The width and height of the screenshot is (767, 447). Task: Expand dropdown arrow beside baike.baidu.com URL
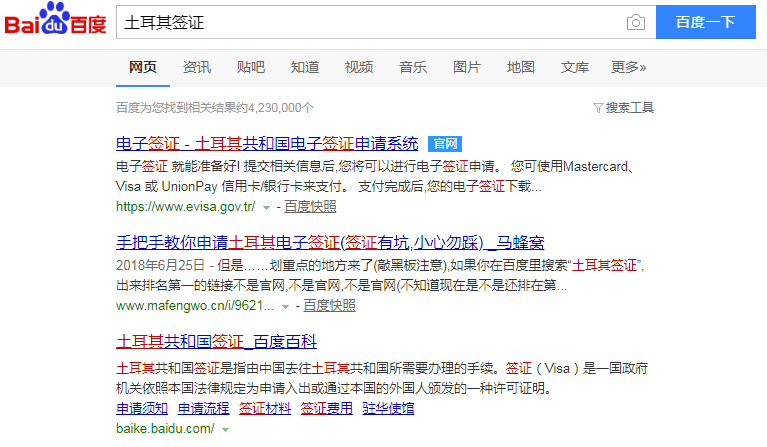click(226, 430)
